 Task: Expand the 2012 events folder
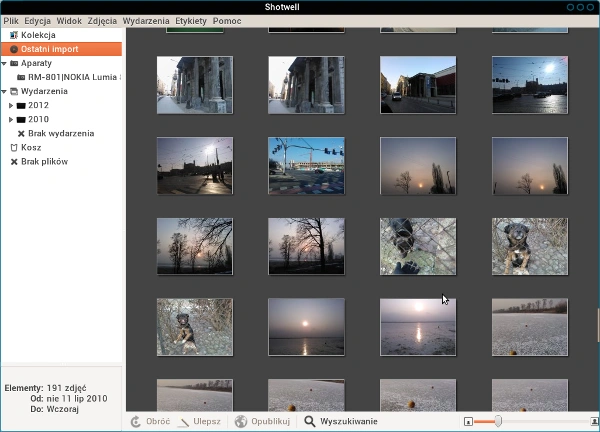click(11, 106)
